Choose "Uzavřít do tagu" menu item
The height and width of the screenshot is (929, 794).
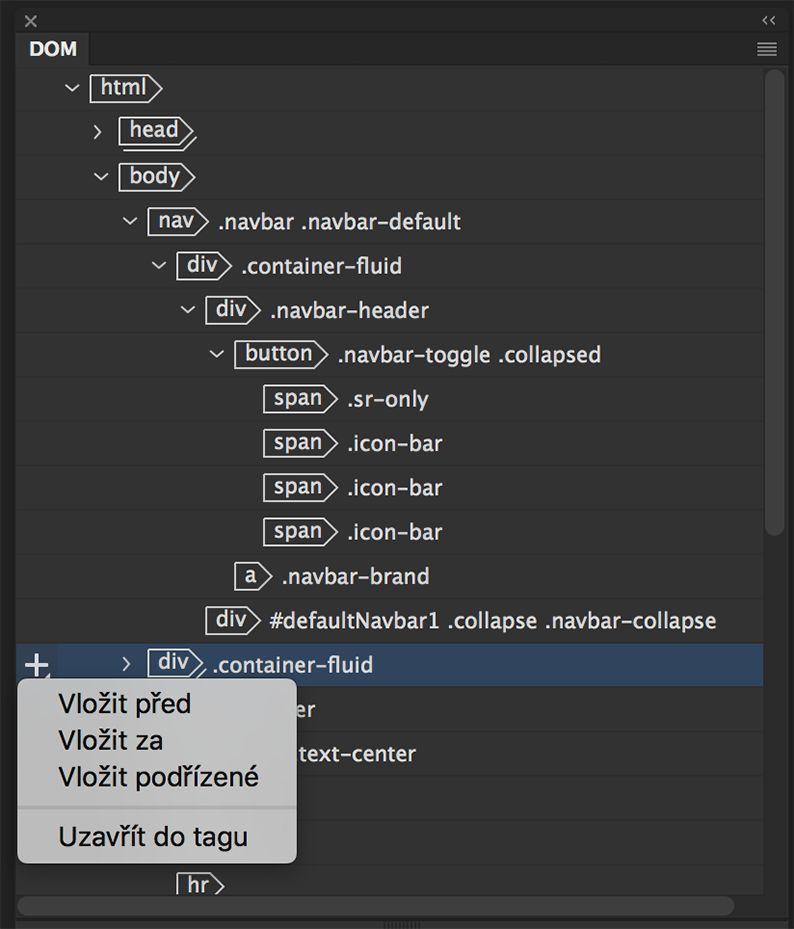click(x=152, y=836)
